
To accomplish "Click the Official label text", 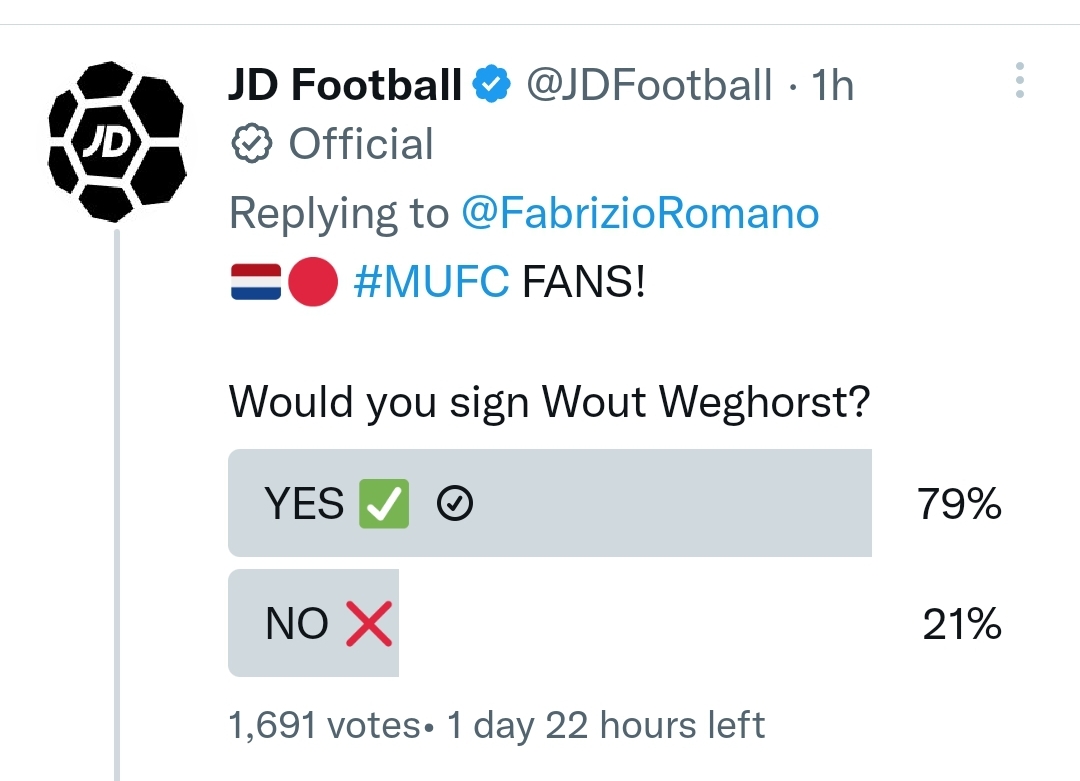I will click(x=361, y=145).
